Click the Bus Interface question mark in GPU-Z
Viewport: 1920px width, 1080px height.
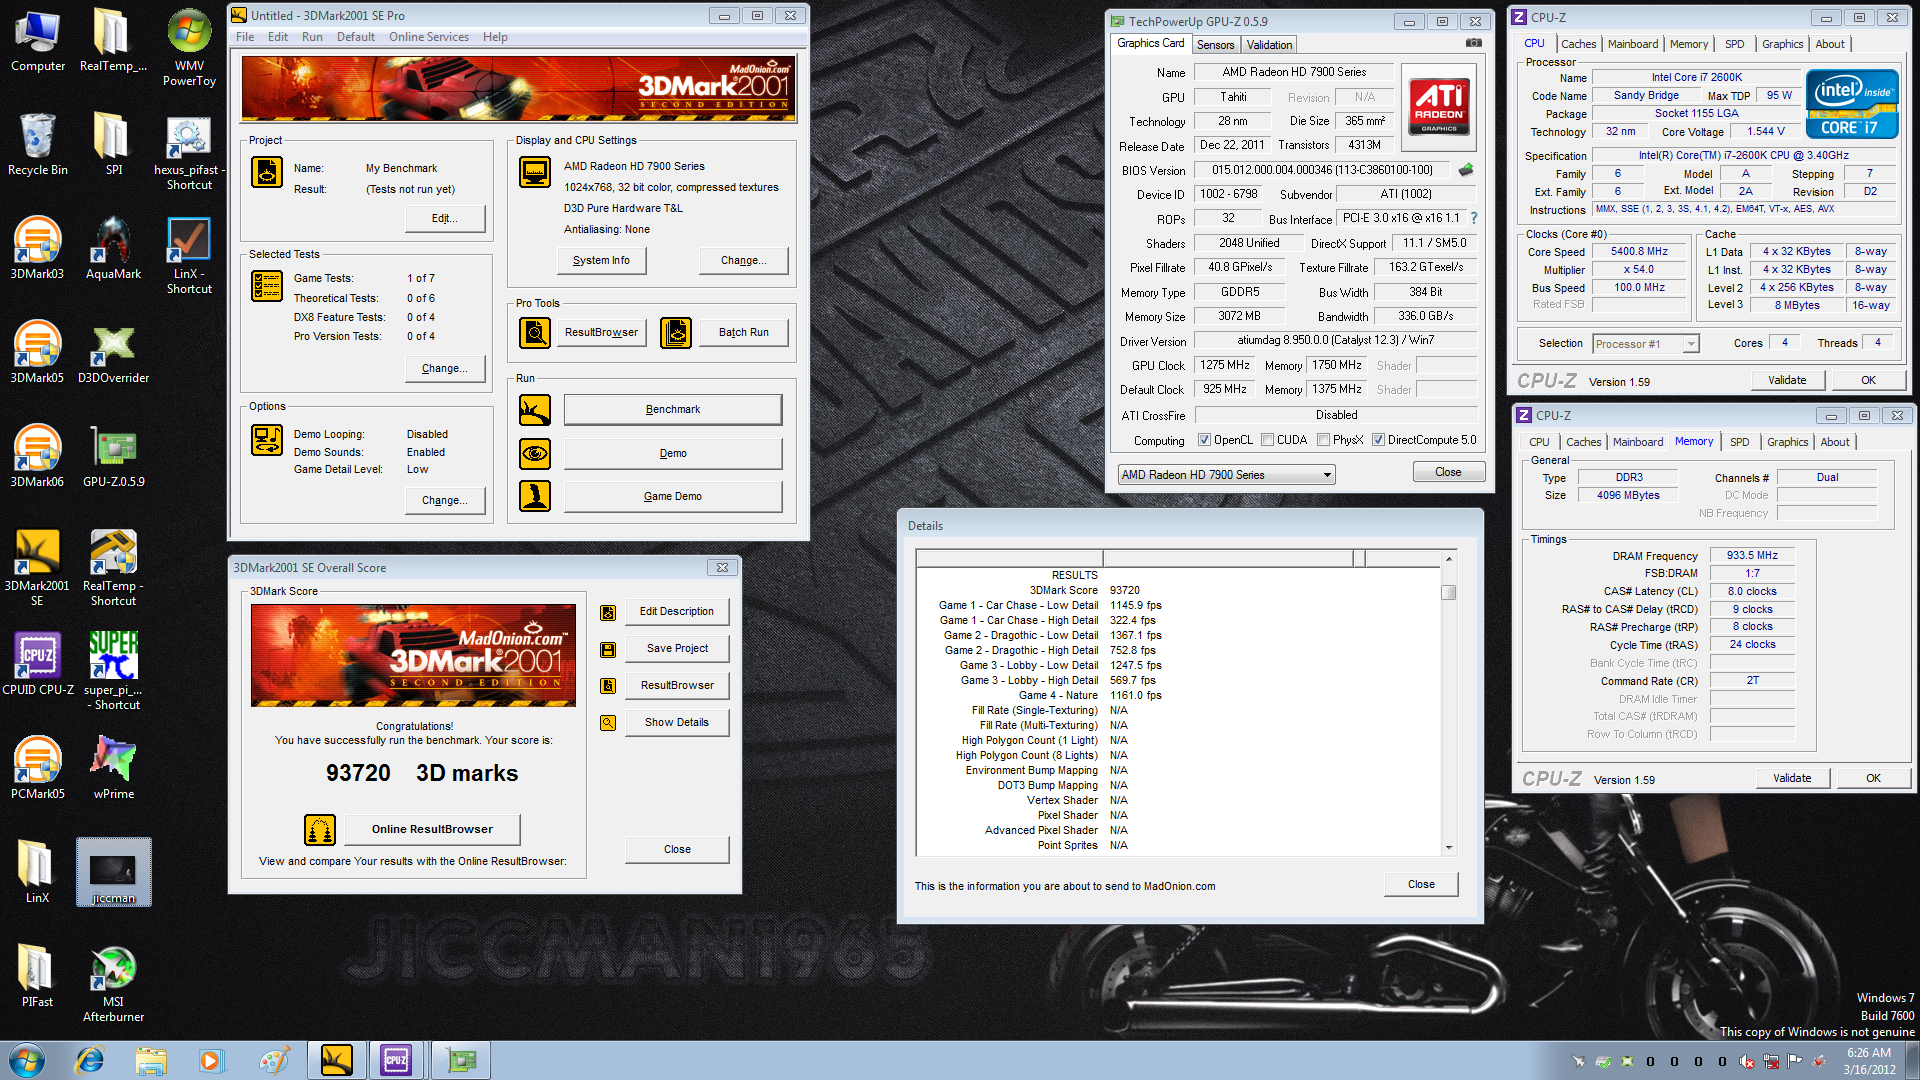point(1473,218)
